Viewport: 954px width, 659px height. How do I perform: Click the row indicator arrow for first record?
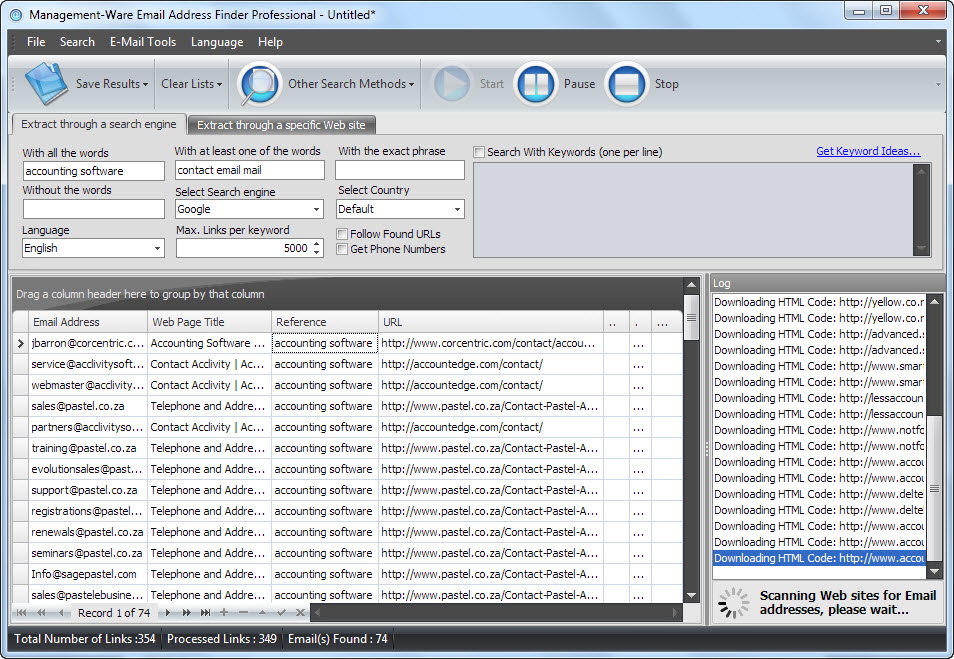tap(21, 344)
